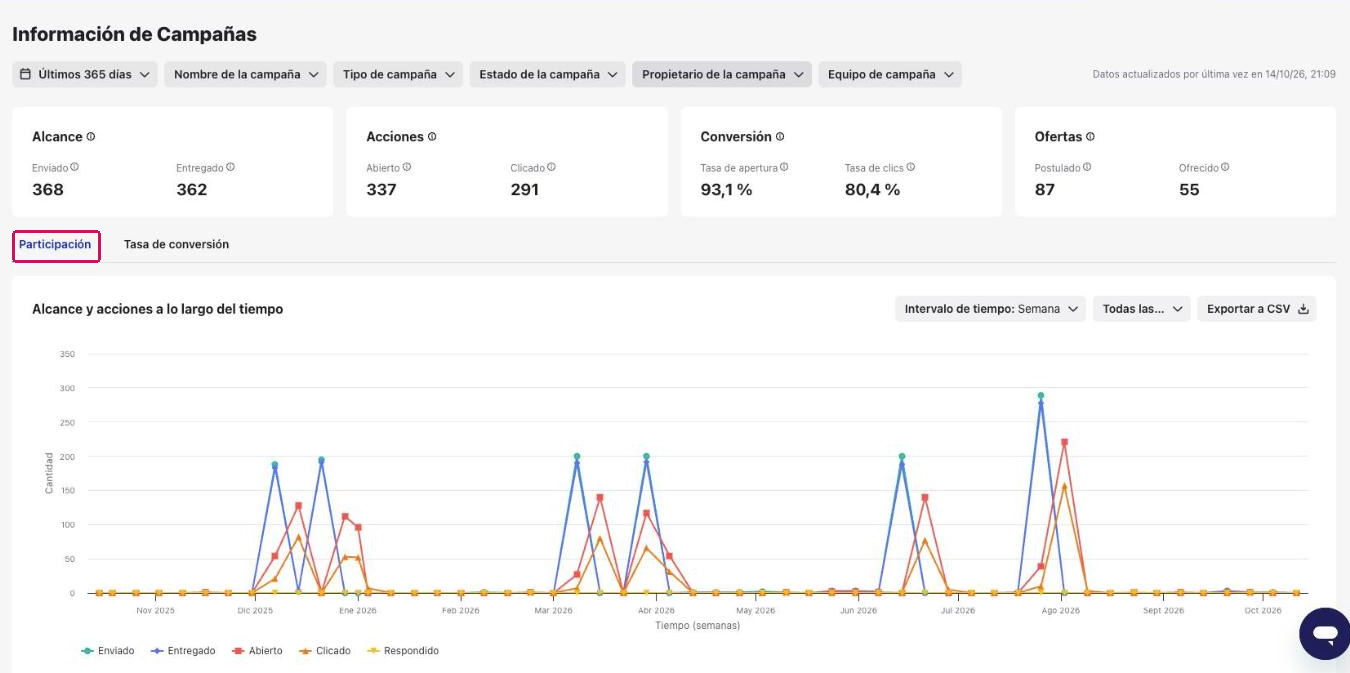Click the Tiempo (semanas) axis label

(698, 626)
